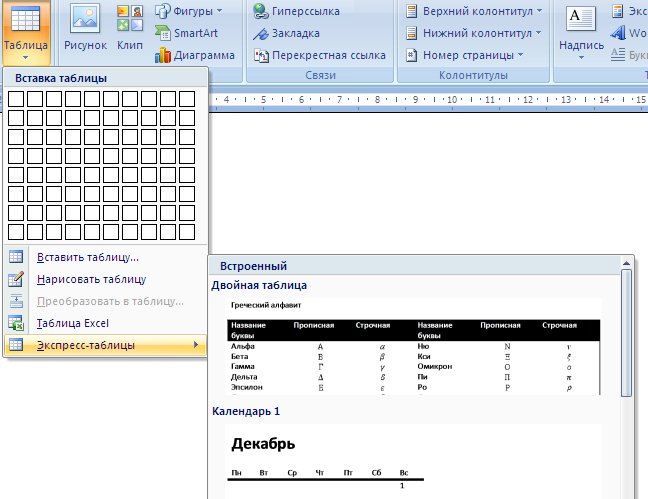Open the Надпись dropdown arrow
Screen dimensions: 648x499
pyautogui.click(x=581, y=57)
